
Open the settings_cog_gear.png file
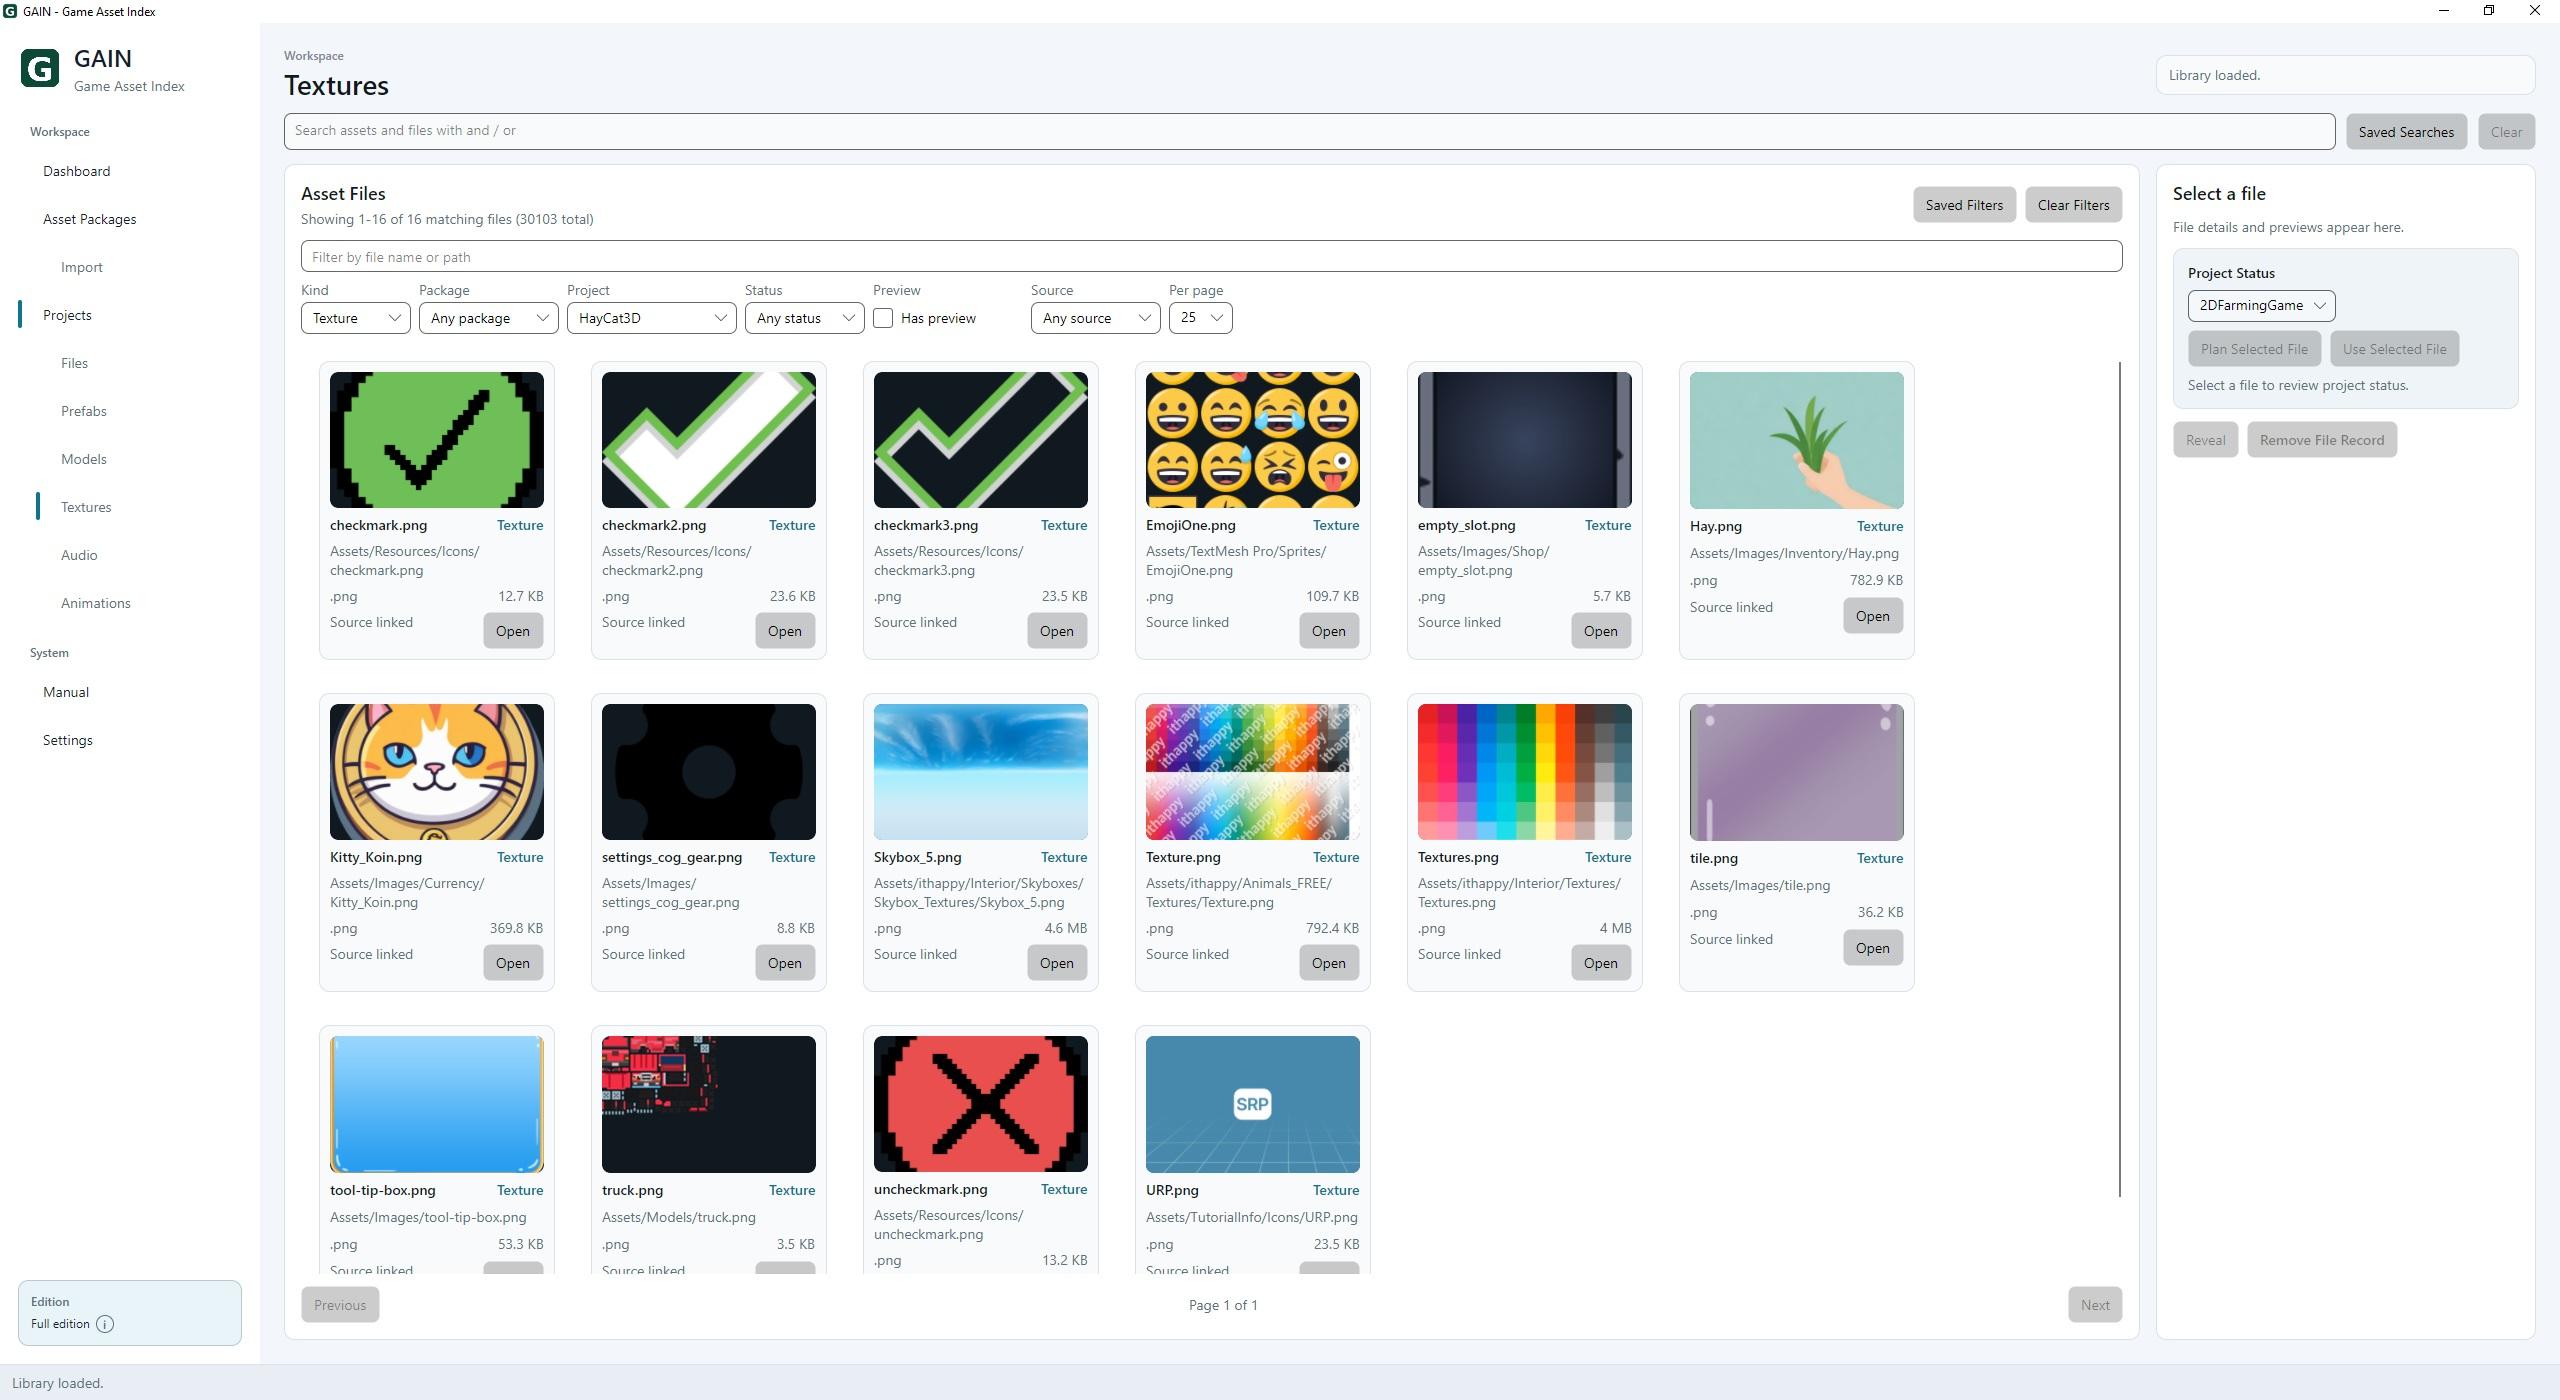coord(785,963)
